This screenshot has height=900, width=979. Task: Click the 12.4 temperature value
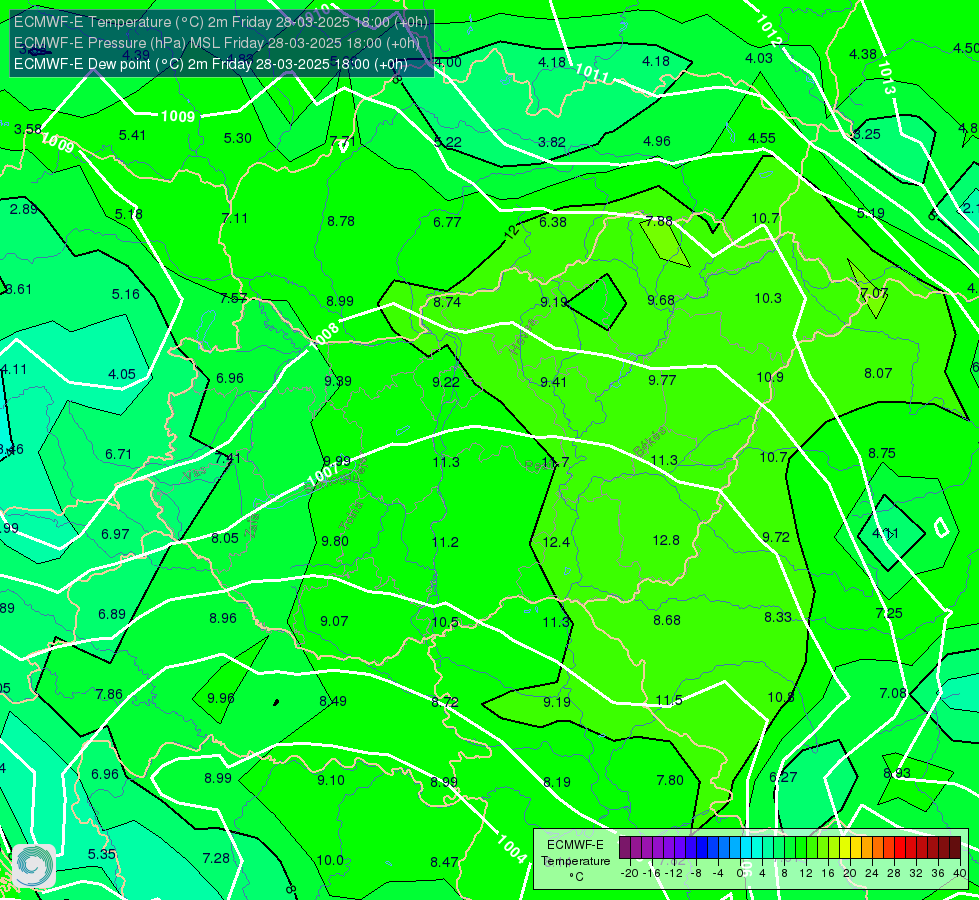coord(556,542)
